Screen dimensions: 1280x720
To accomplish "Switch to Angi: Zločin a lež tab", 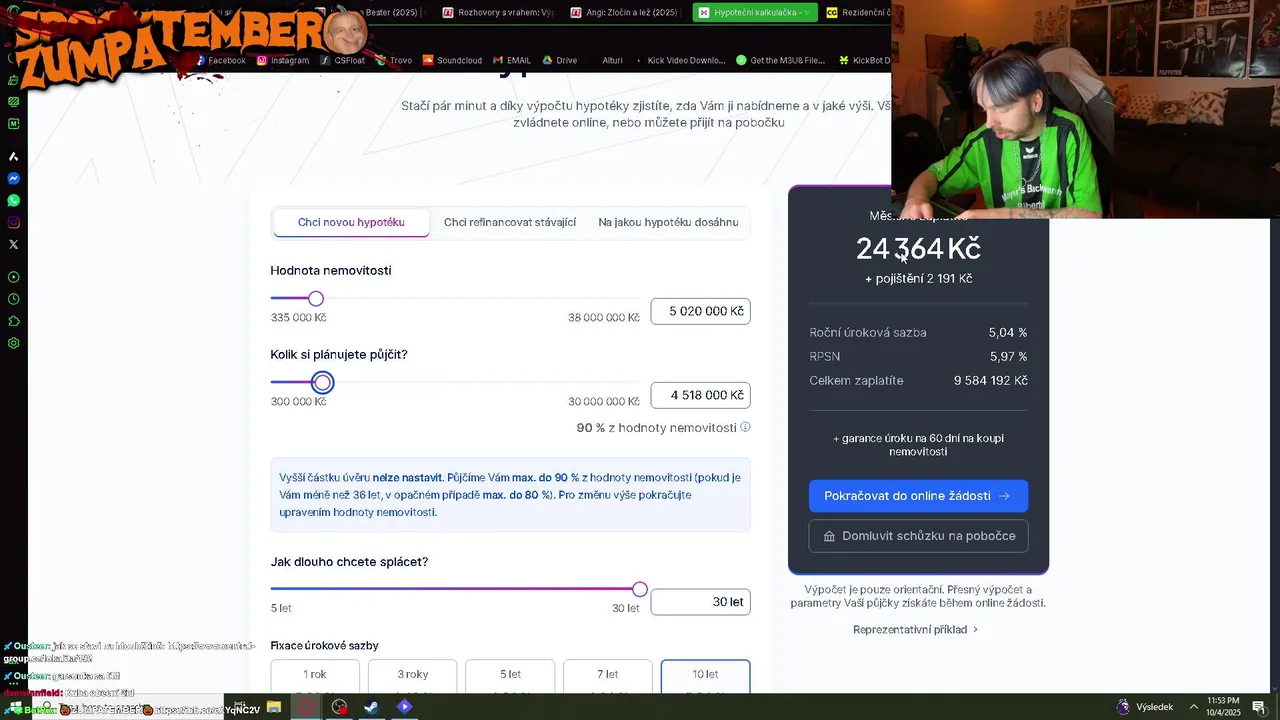I will (x=626, y=13).
